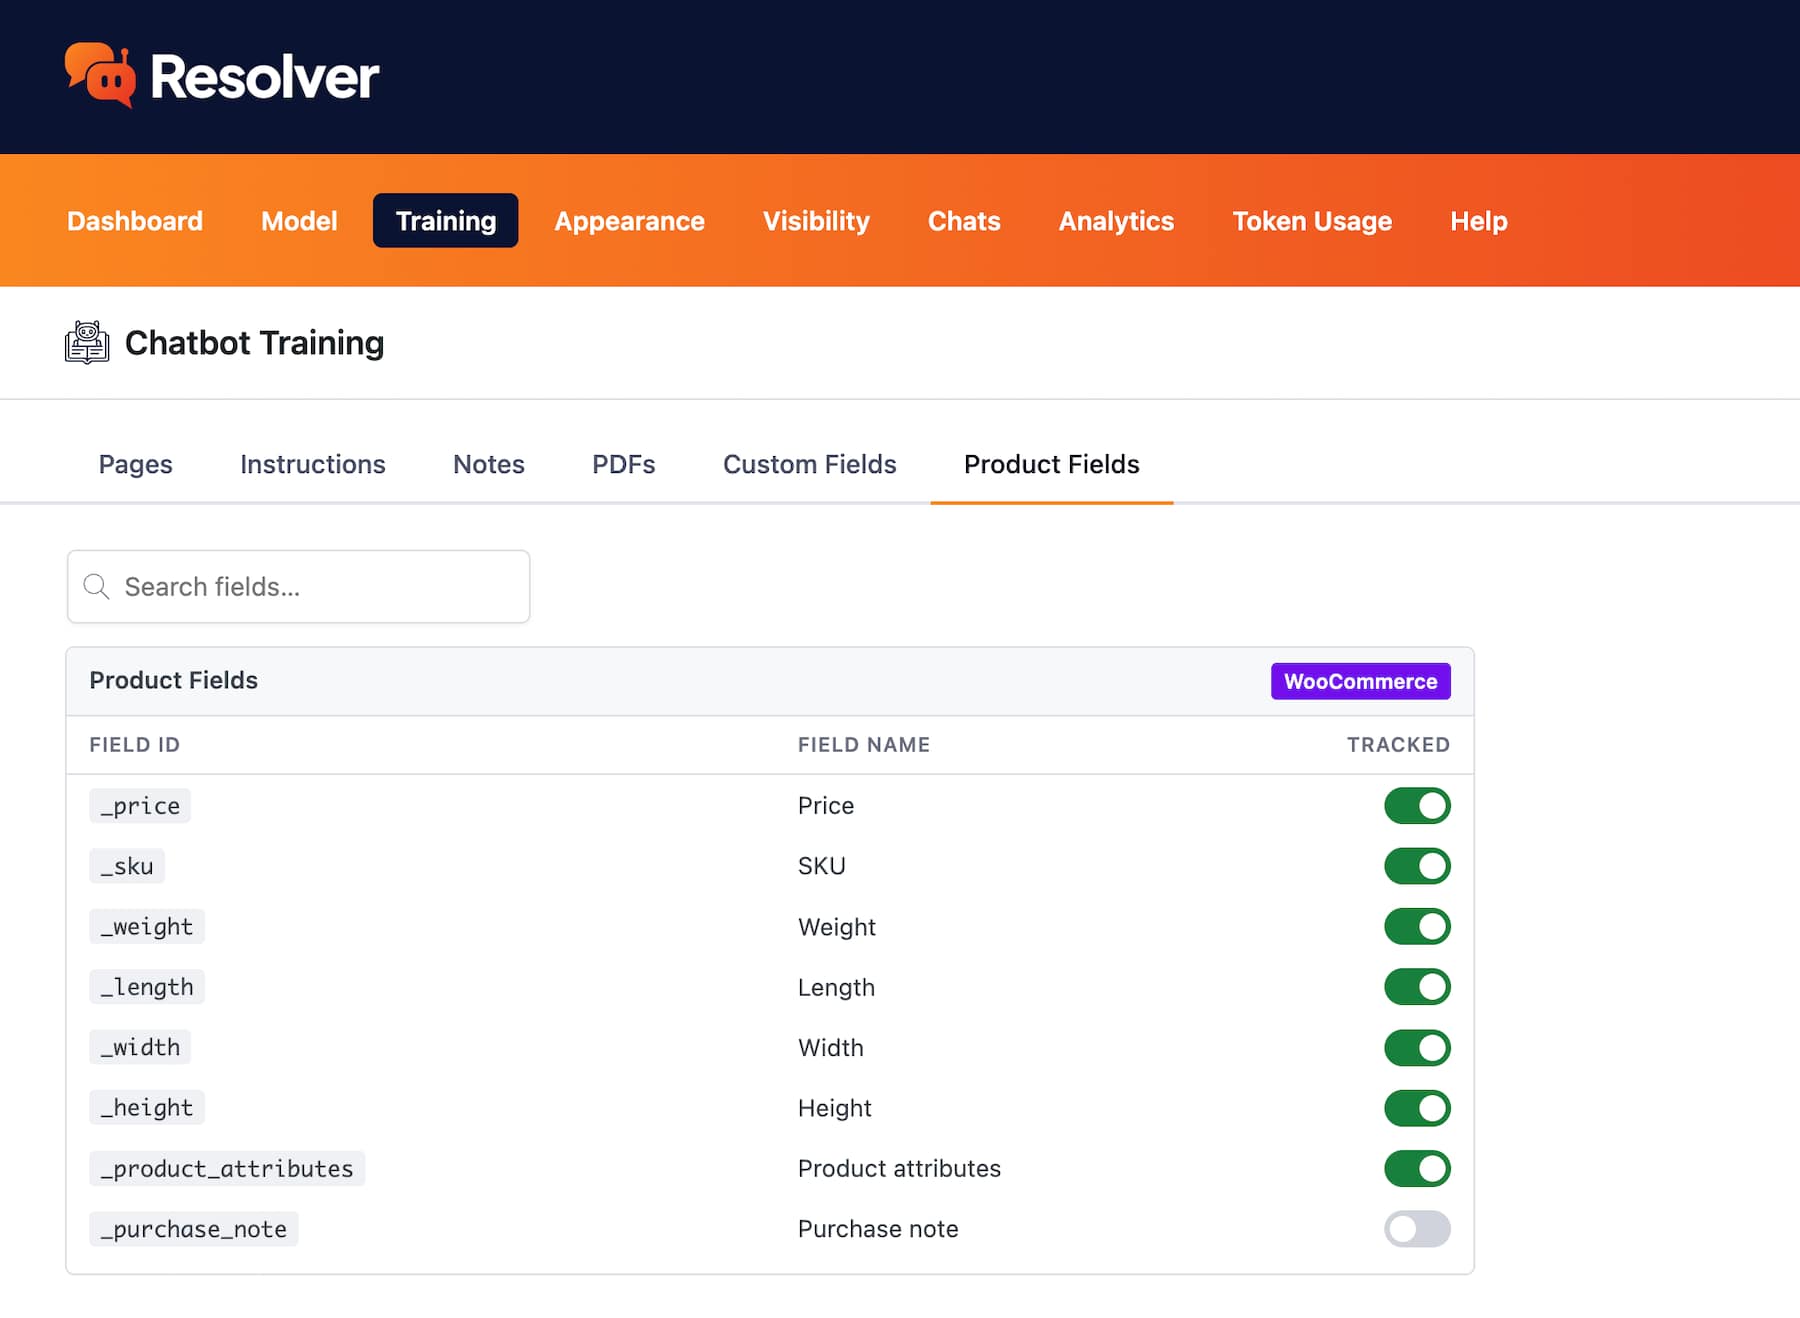Click the Chatbot Training page heading

coord(254,343)
